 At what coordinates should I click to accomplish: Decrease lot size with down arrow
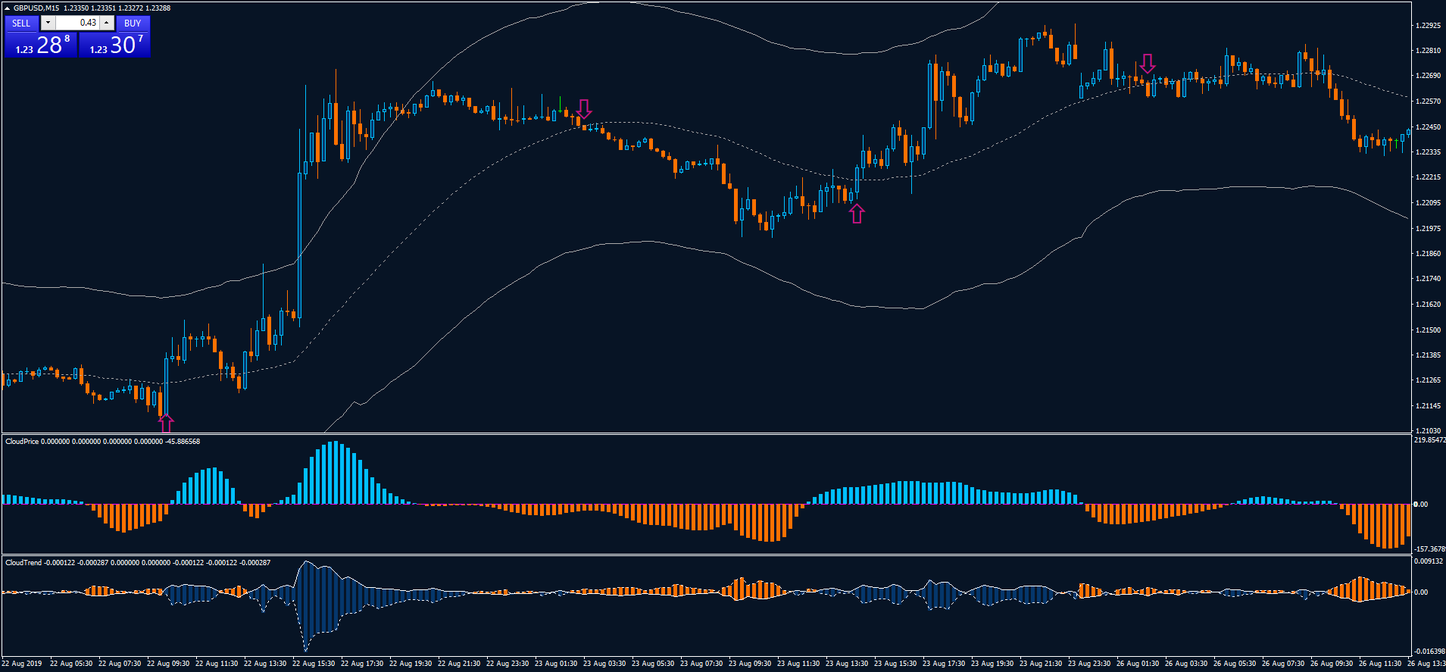point(47,23)
